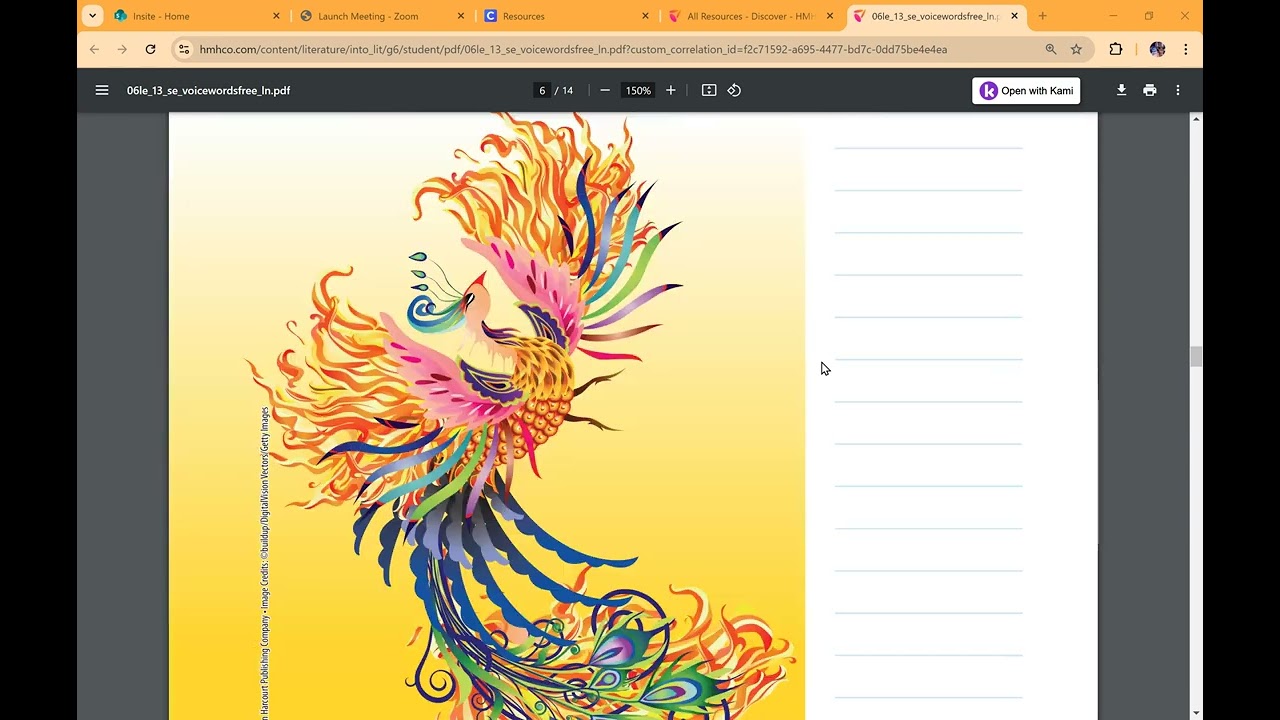Switch to the Resources tab
The height and width of the screenshot is (720, 1280).
(x=565, y=16)
